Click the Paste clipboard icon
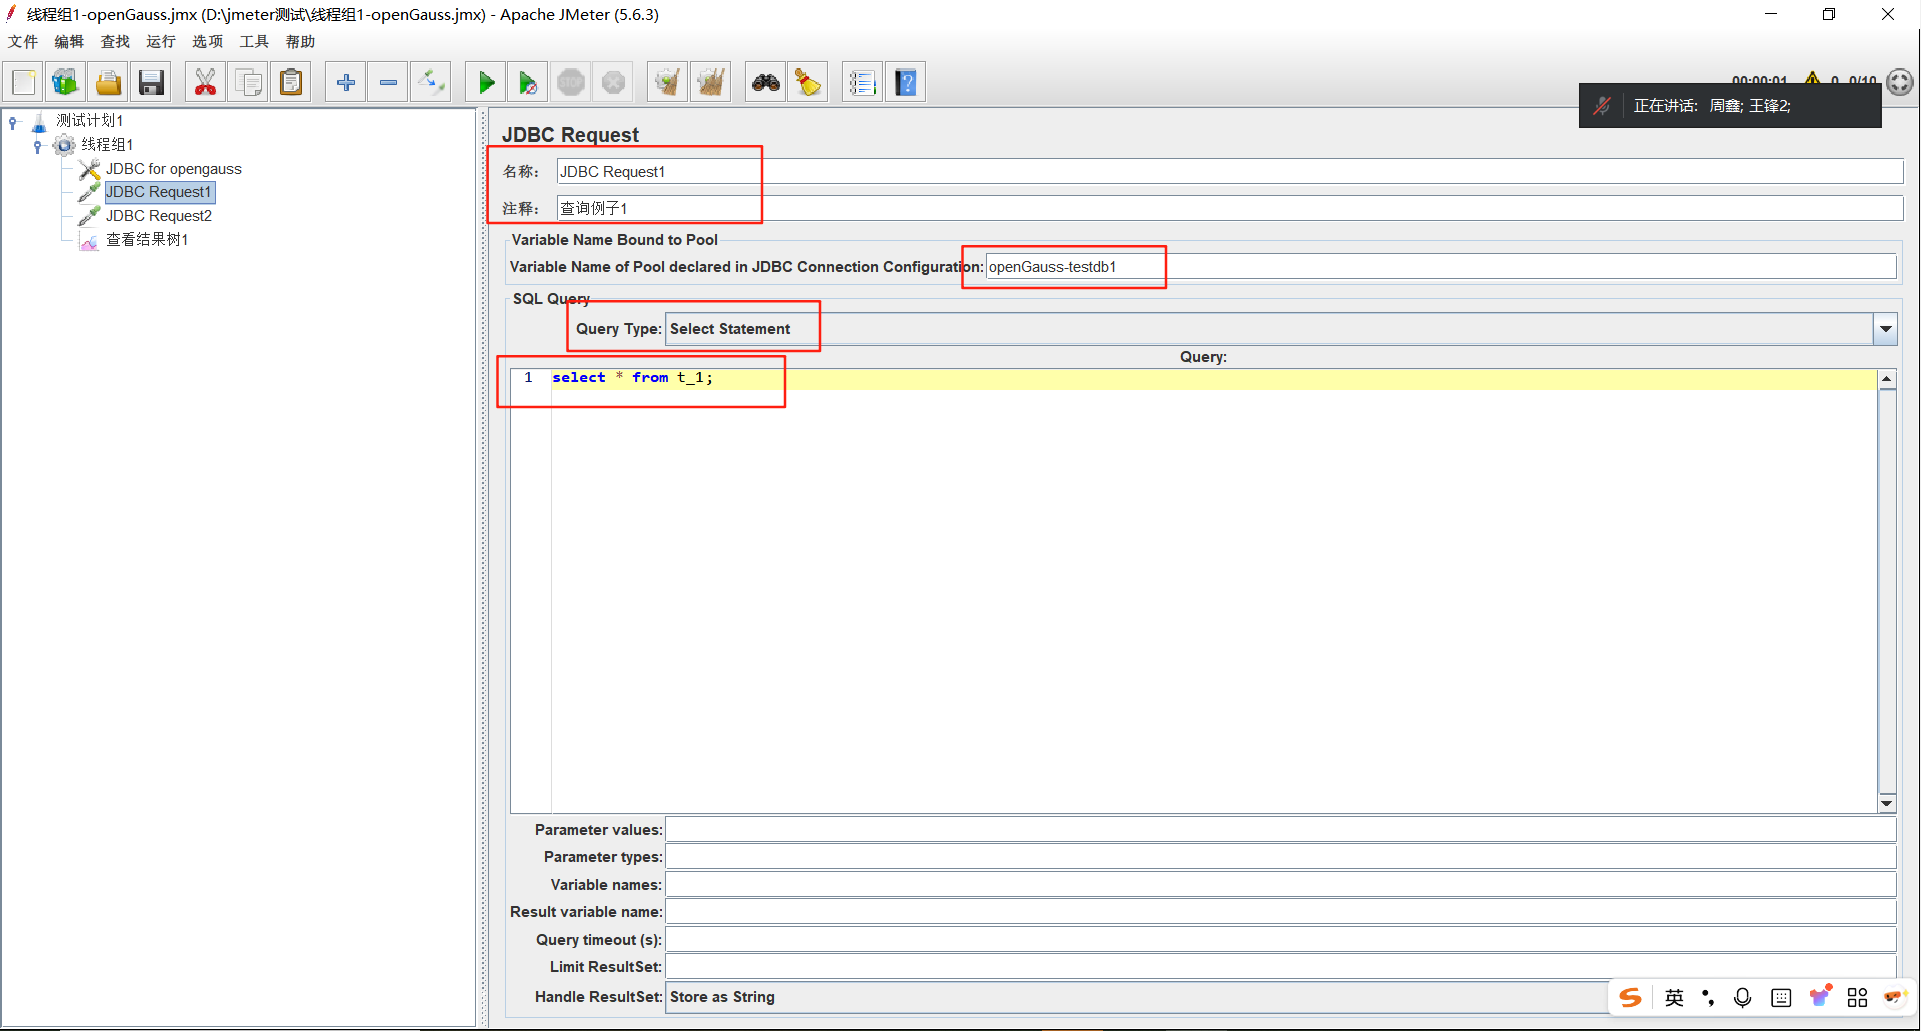The height and width of the screenshot is (1031, 1921). (x=291, y=82)
